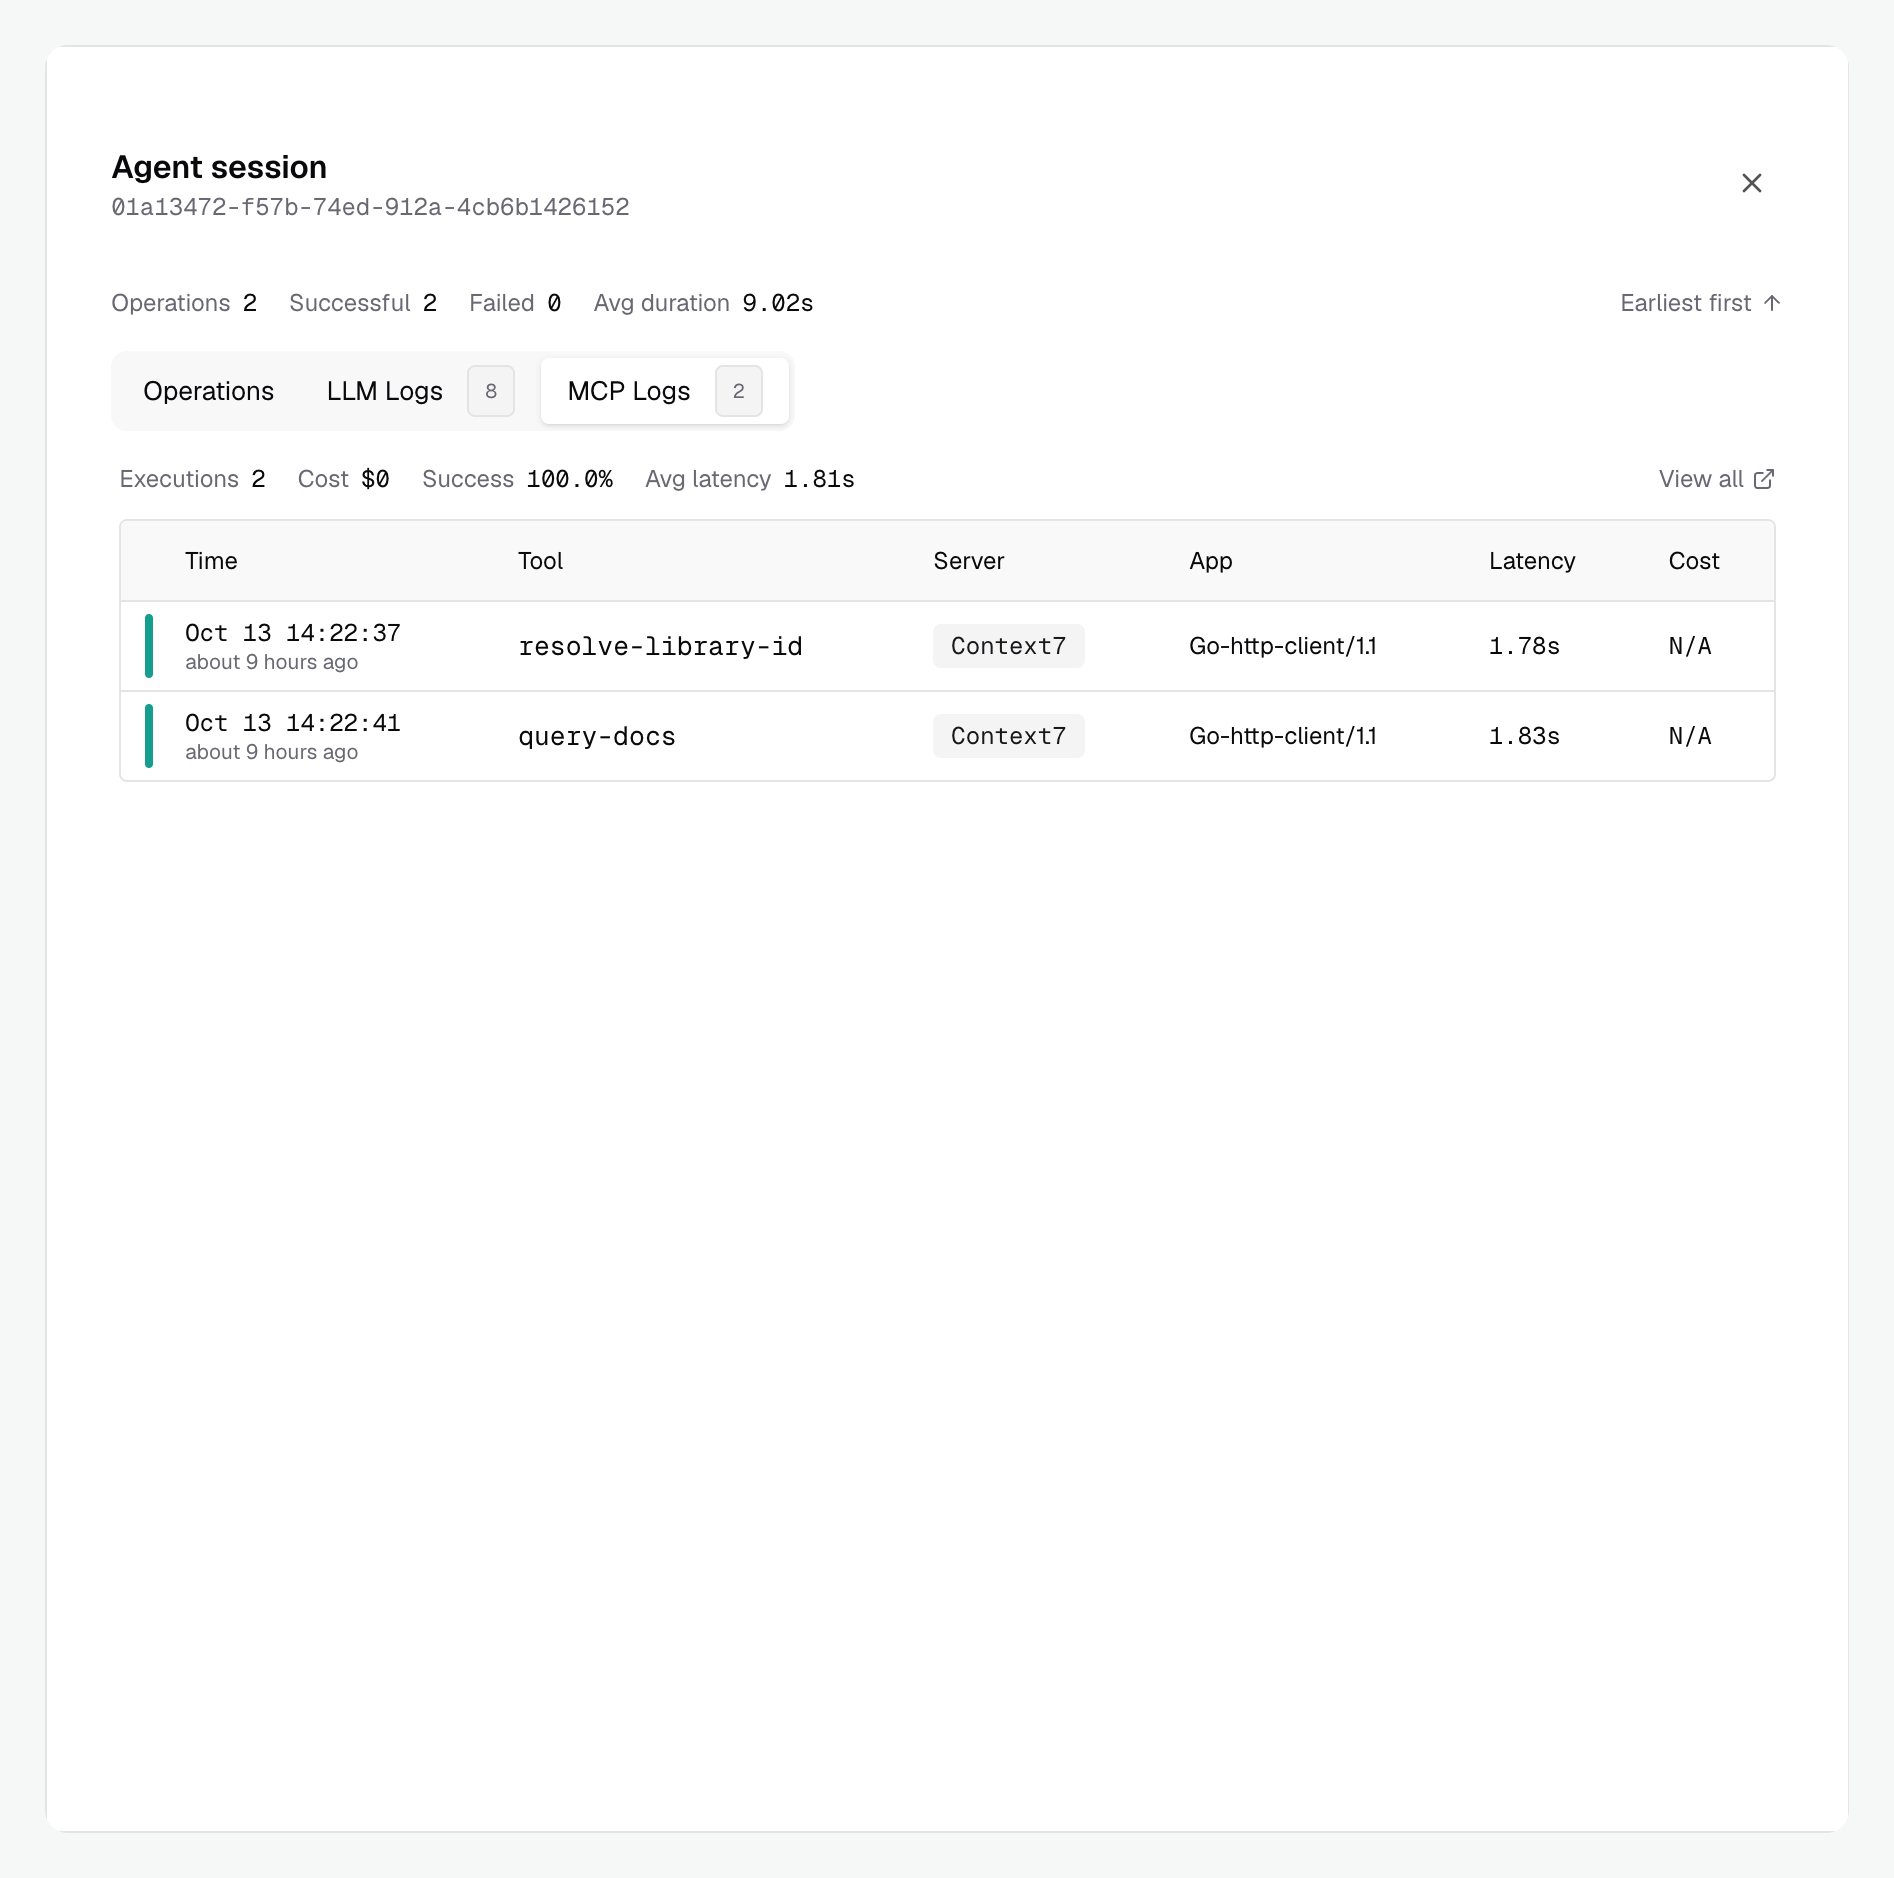Click the Failed 0 stat
Viewport: 1894px width, 1878px height.
pyautogui.click(x=515, y=303)
